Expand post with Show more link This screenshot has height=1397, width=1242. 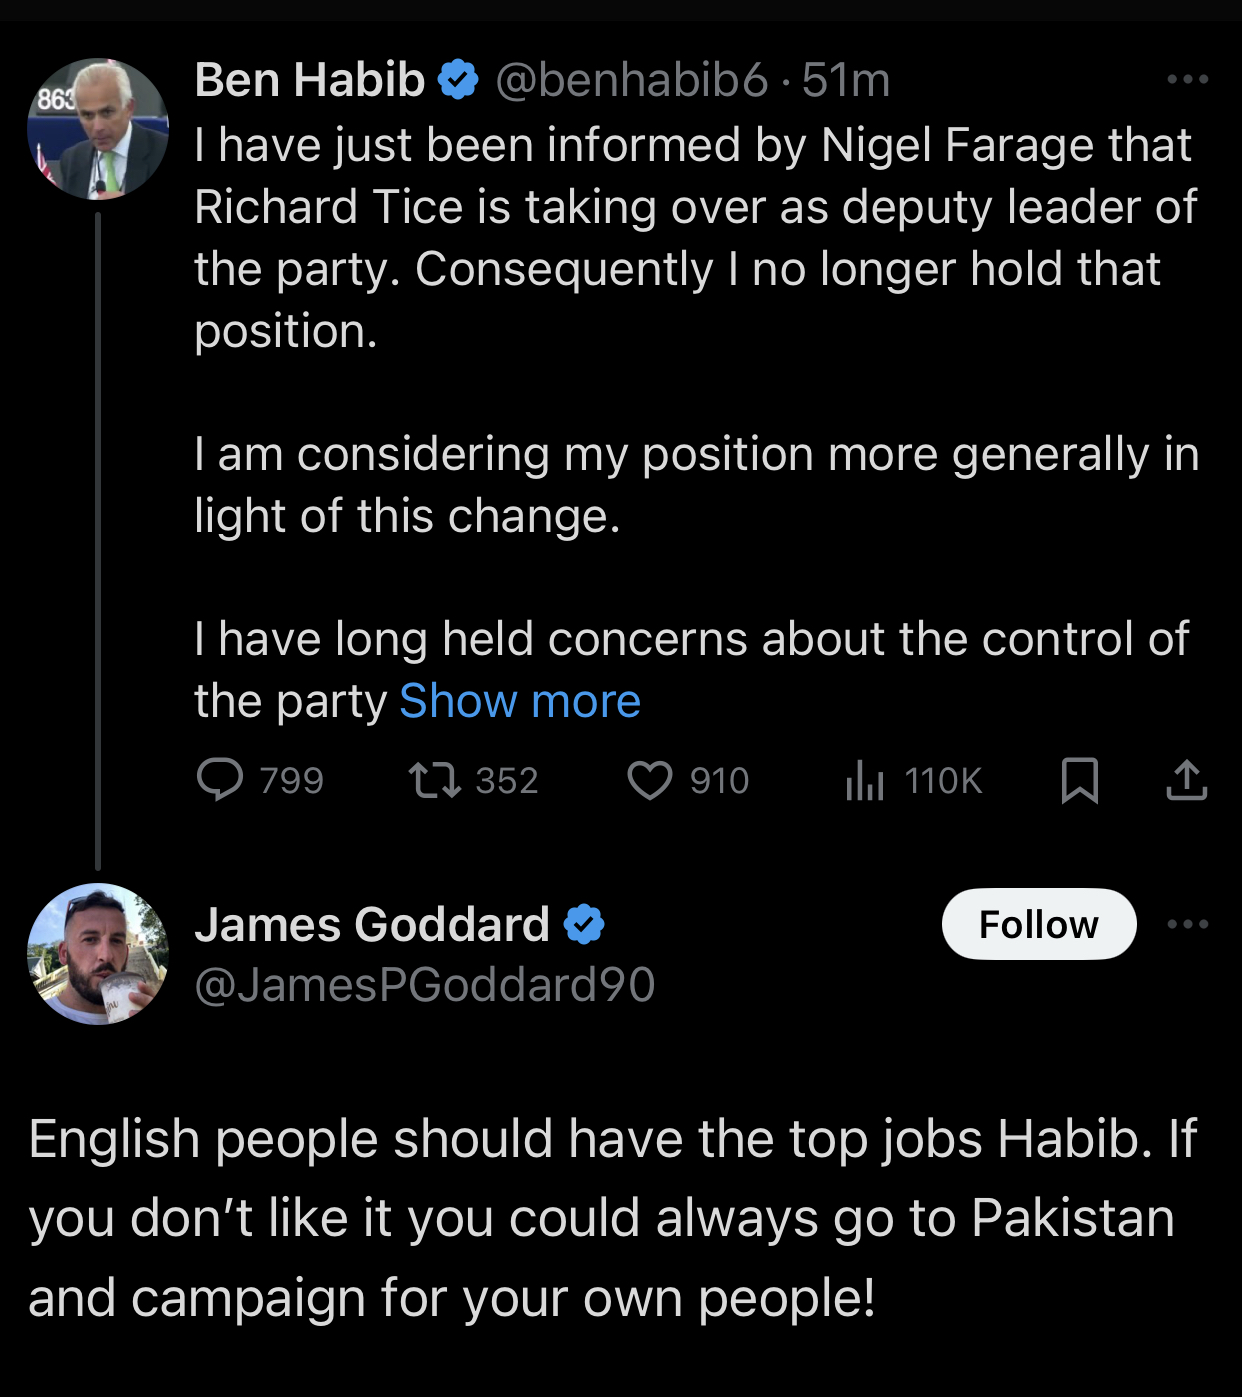(x=520, y=701)
